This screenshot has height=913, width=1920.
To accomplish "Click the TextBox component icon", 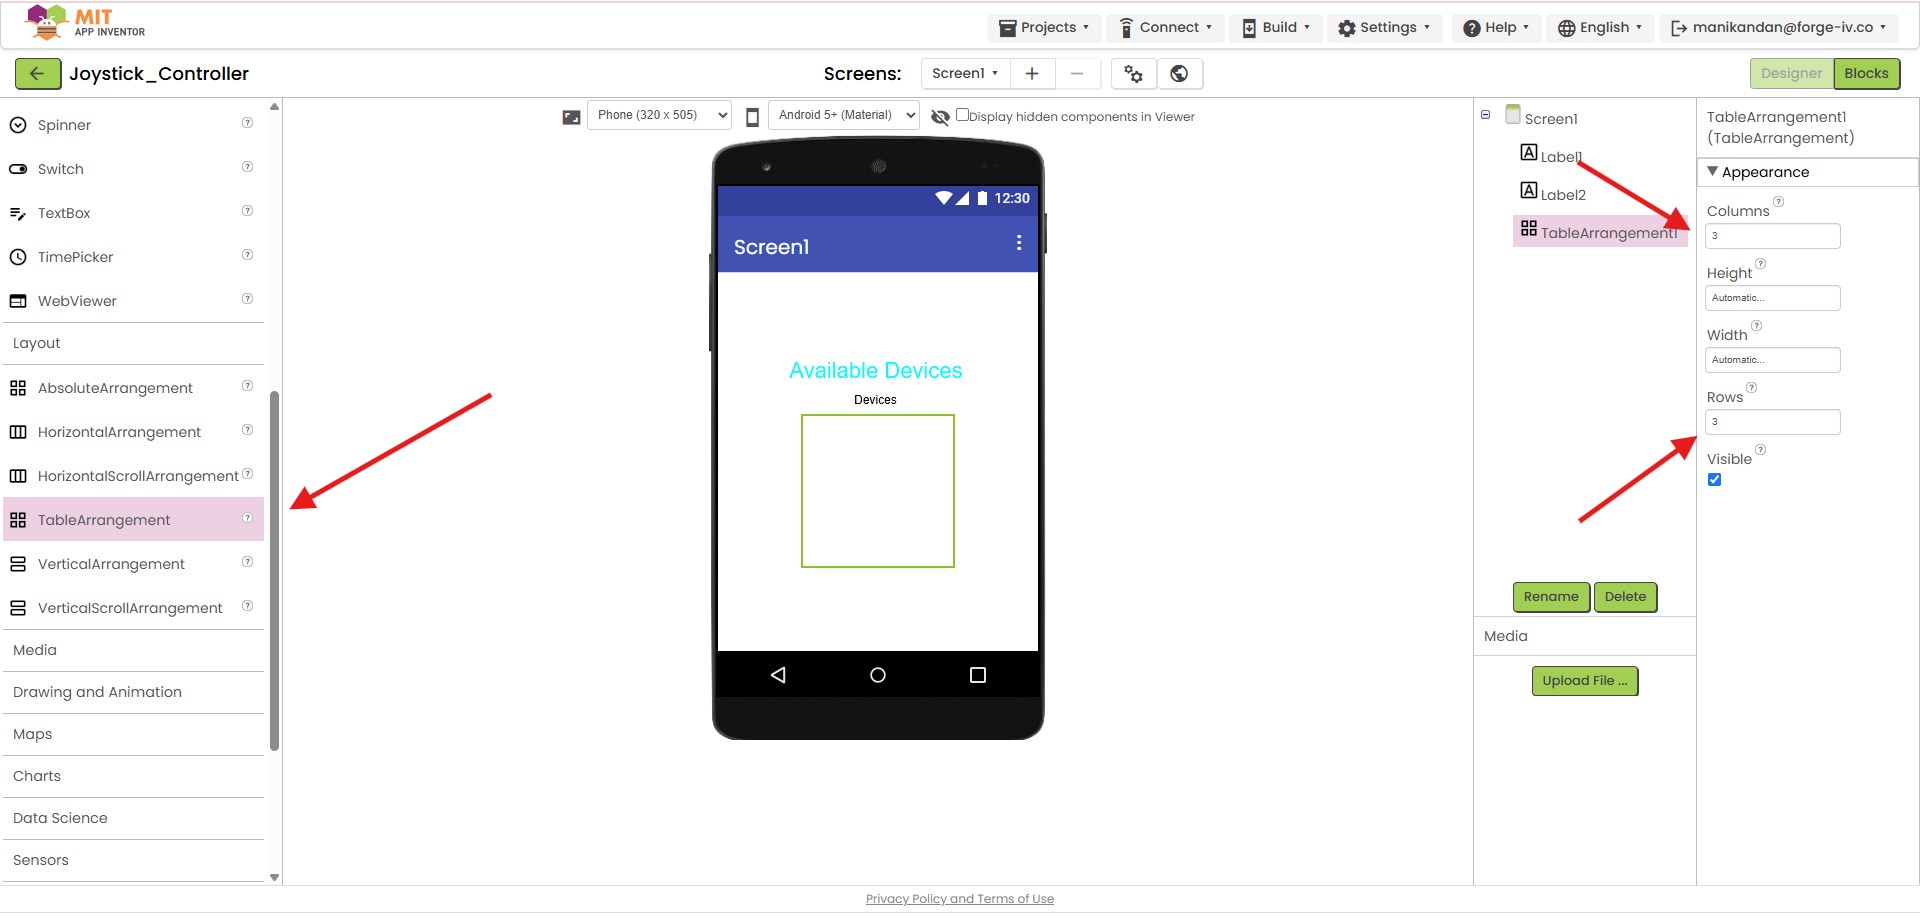I will pos(18,213).
